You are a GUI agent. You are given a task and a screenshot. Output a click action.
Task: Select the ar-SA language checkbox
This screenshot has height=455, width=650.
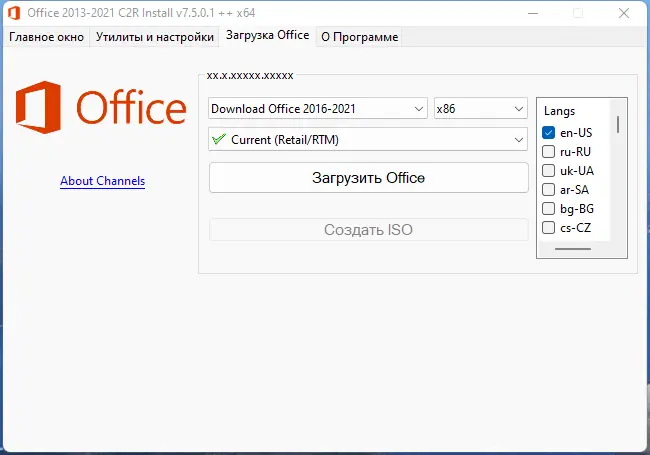[548, 190]
